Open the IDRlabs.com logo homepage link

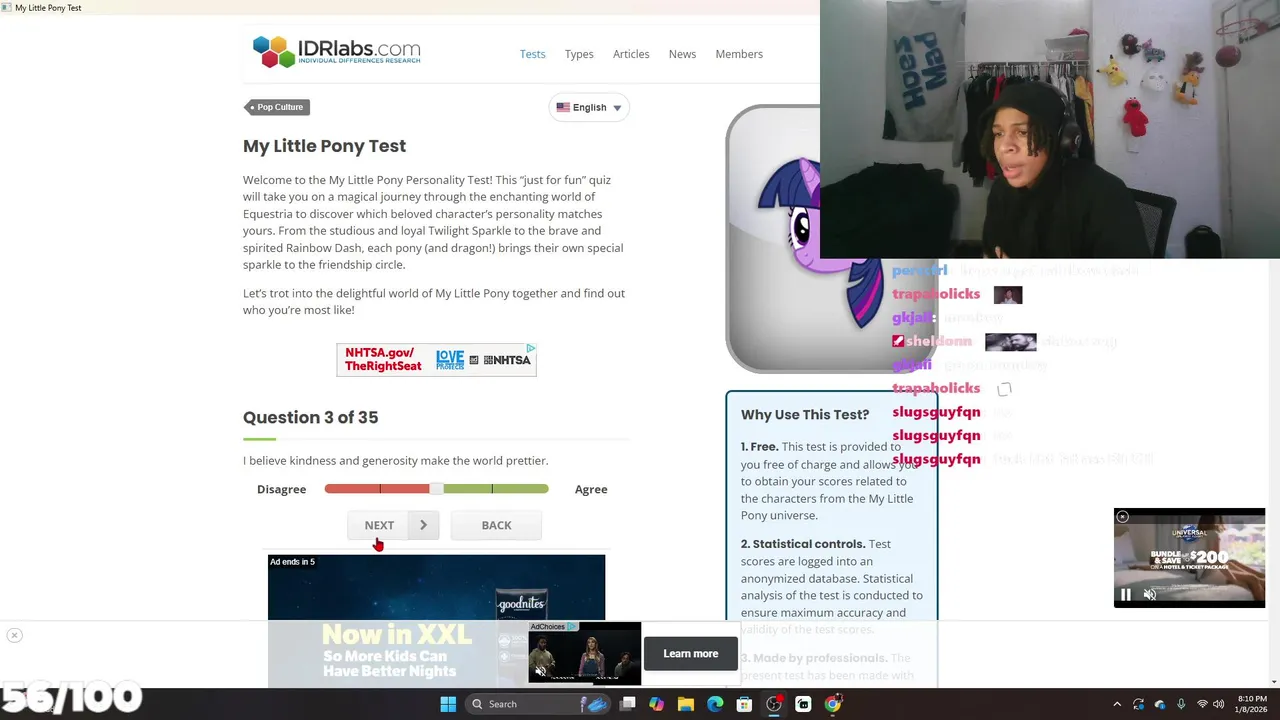pos(336,51)
